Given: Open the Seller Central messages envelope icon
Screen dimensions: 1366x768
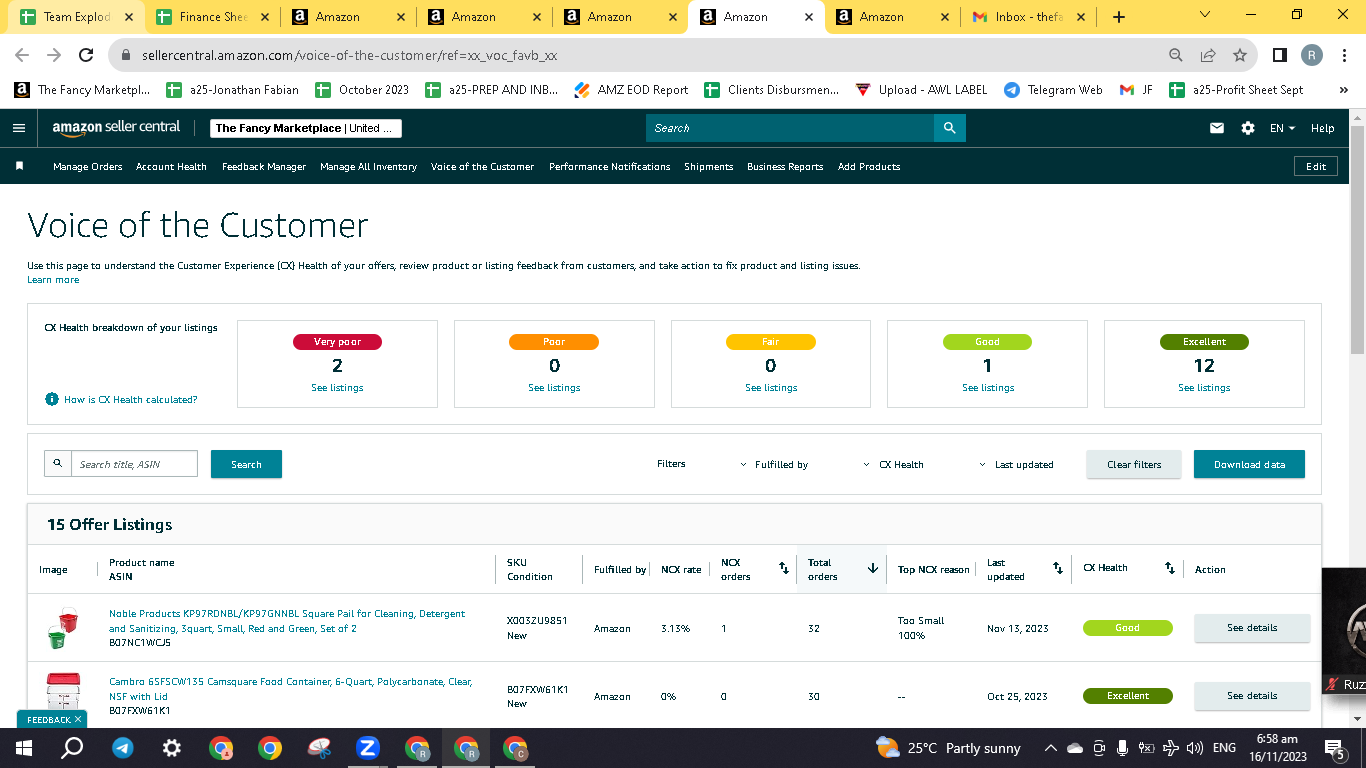Looking at the screenshot, I should [x=1217, y=128].
